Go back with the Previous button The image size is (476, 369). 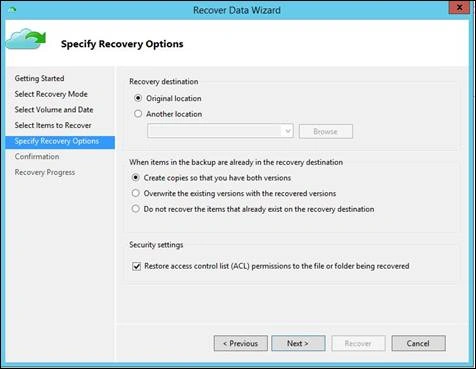[240, 343]
